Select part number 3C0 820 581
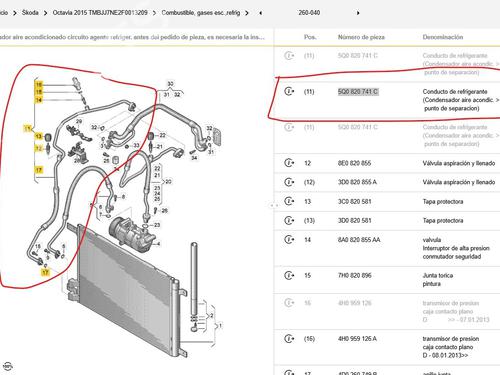 pos(354,201)
